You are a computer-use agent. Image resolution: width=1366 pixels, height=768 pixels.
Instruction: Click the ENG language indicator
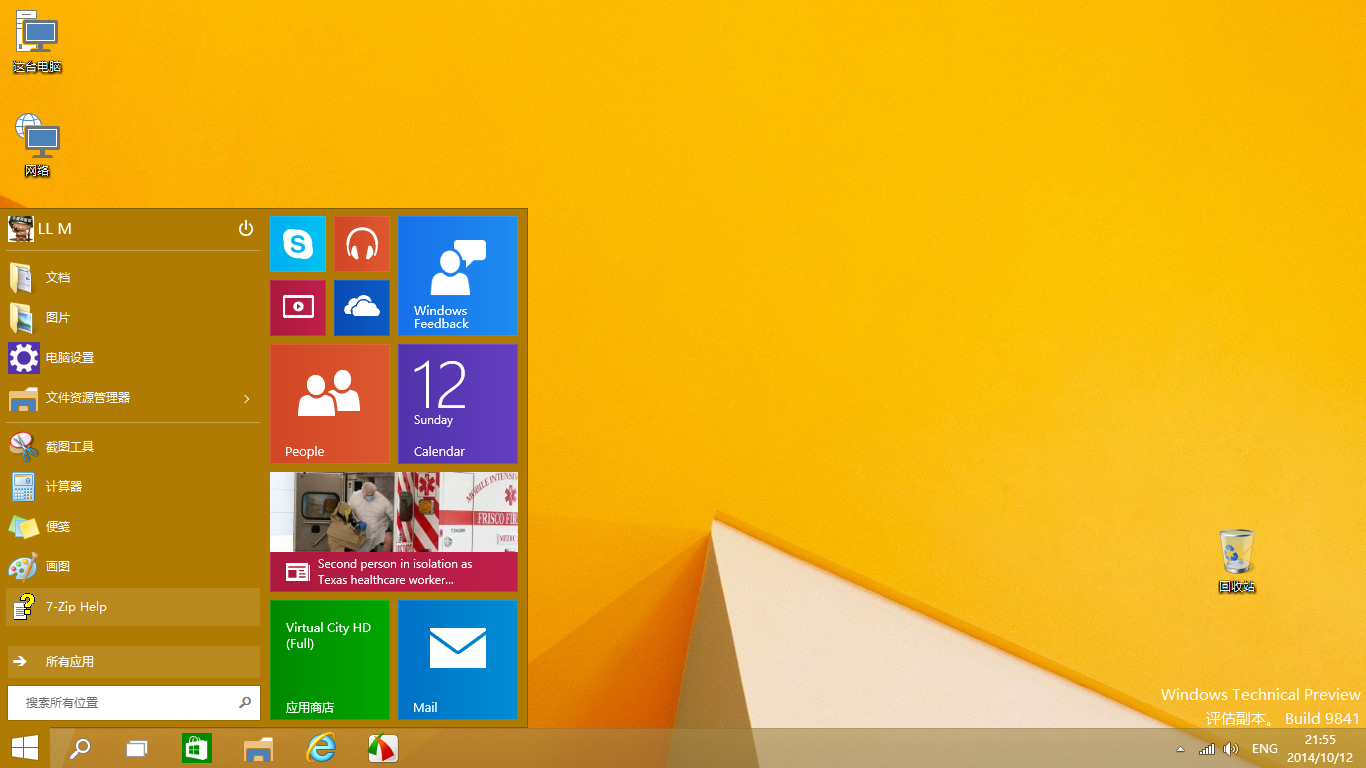coord(1265,749)
